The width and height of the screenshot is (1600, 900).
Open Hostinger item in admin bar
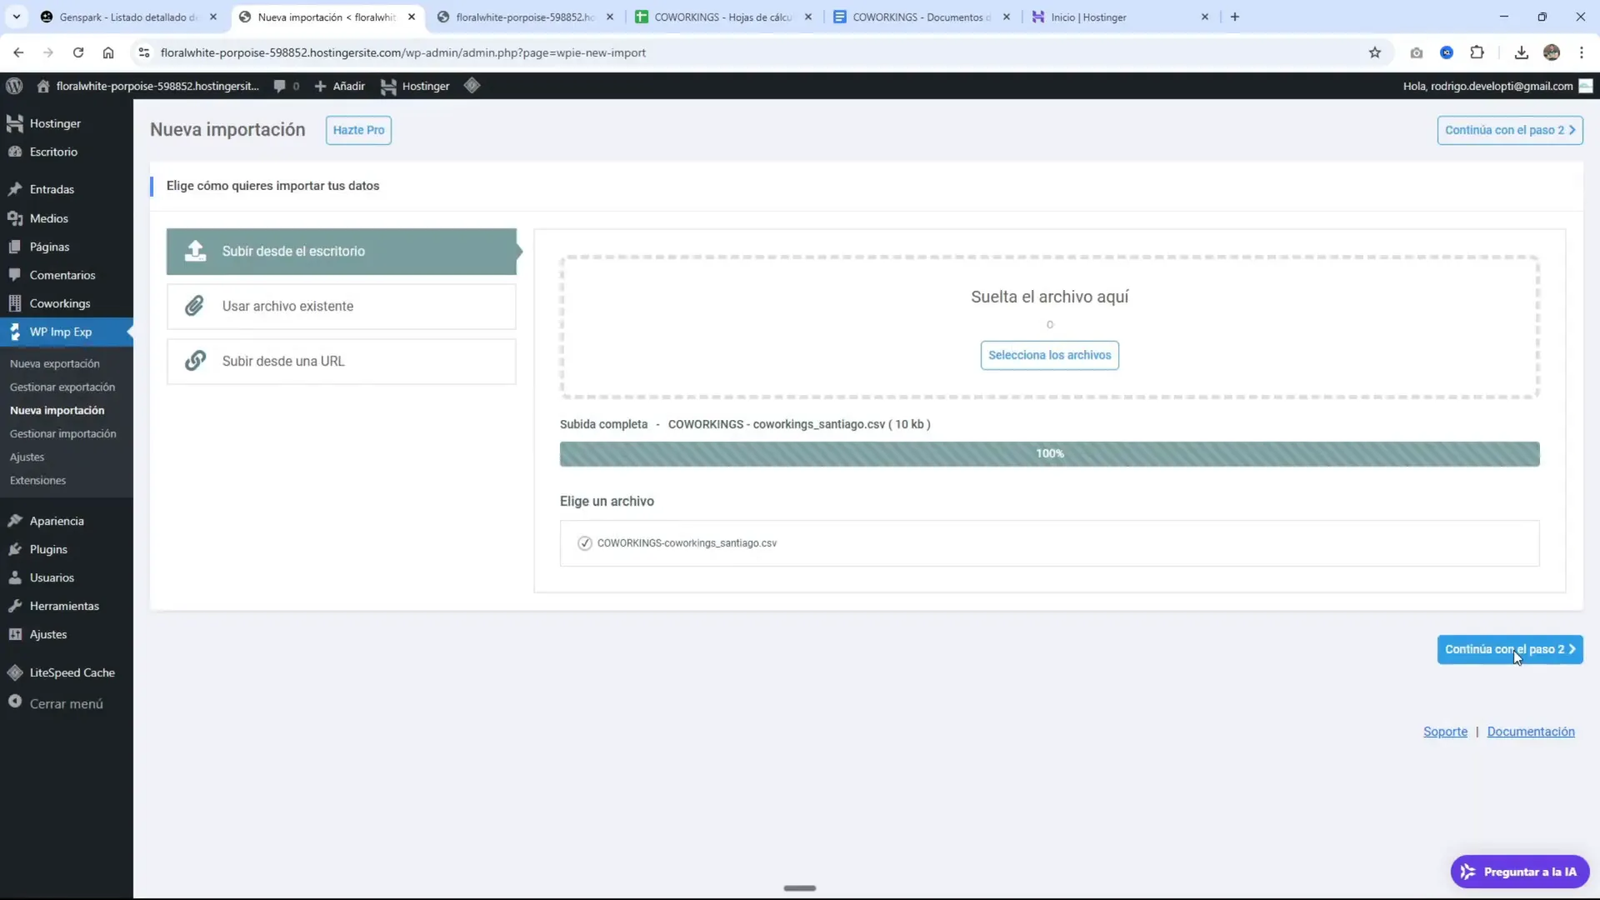point(415,86)
